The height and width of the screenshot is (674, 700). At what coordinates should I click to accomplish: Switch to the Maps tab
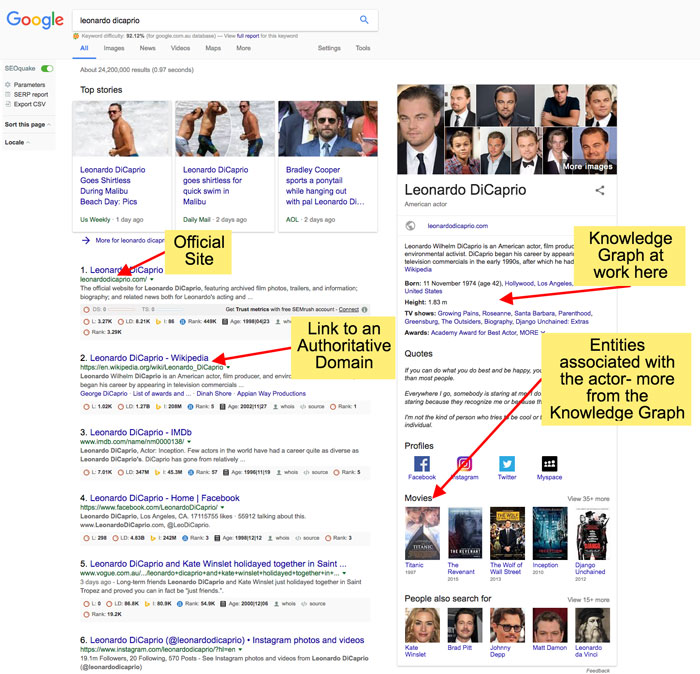coord(213,48)
